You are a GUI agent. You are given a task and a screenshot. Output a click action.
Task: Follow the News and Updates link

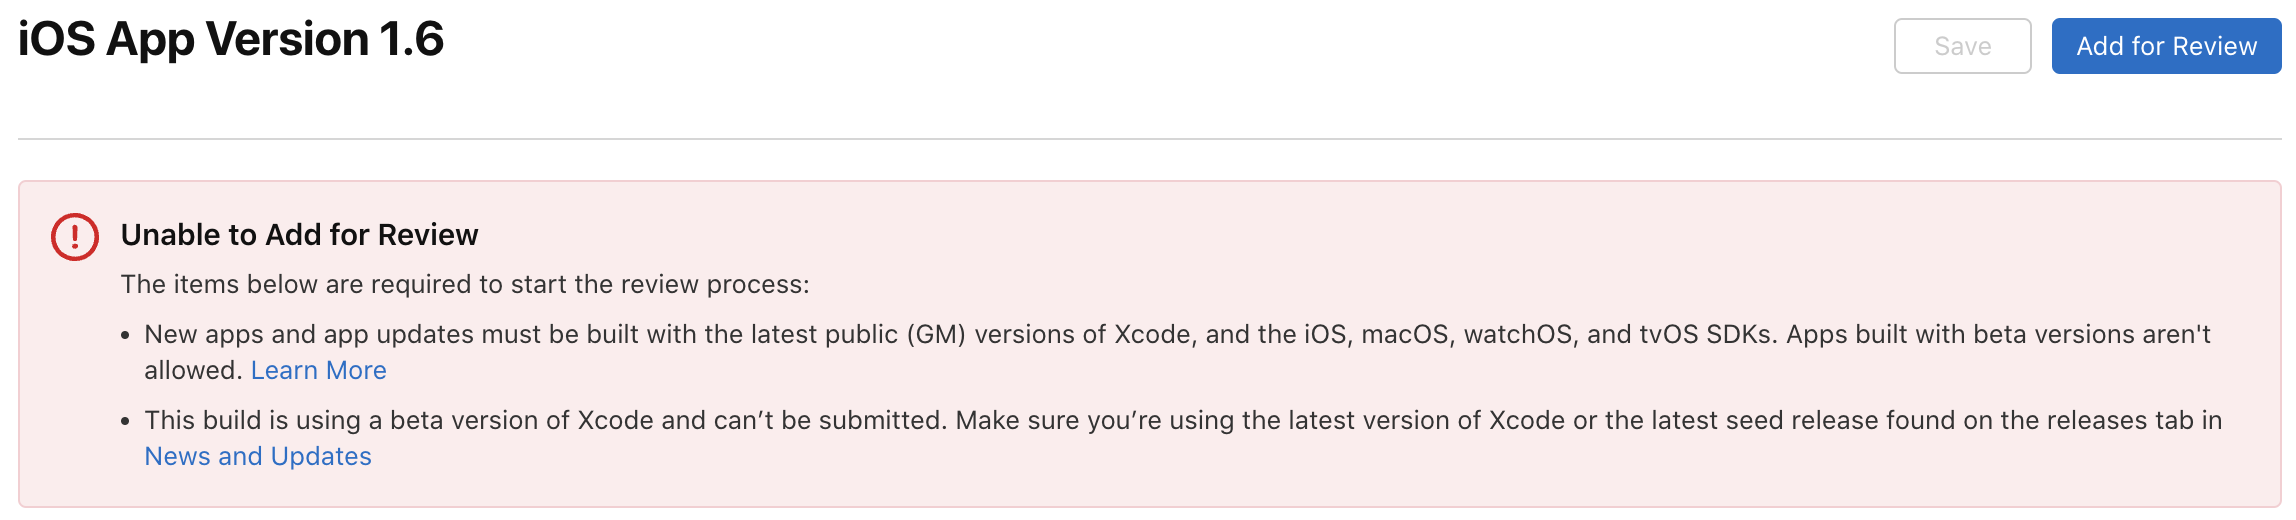(x=258, y=456)
